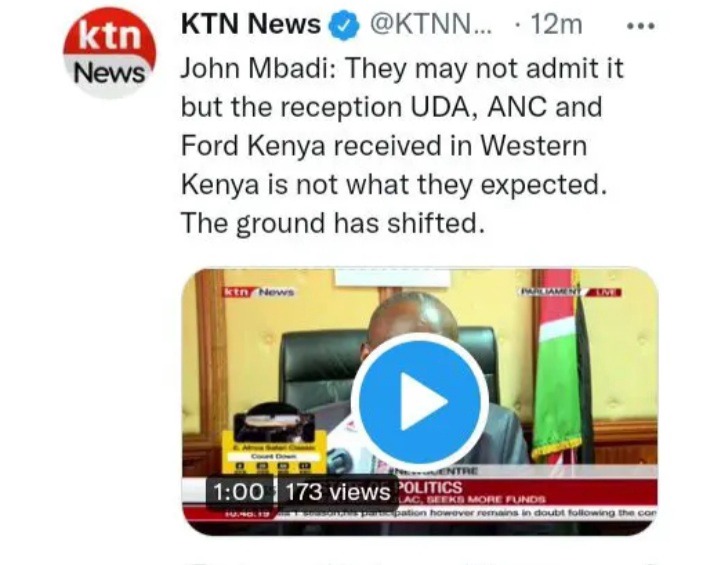The image size is (720, 565).
Task: Click the Parliament Live tag in video
Action: coord(570,291)
